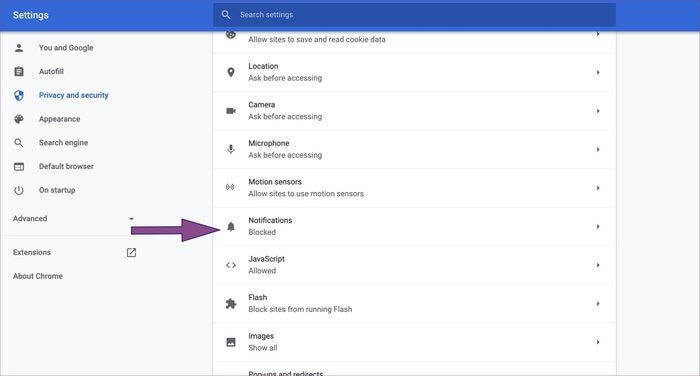
Task: Open JavaScript settings via its arrow
Action: (598, 265)
